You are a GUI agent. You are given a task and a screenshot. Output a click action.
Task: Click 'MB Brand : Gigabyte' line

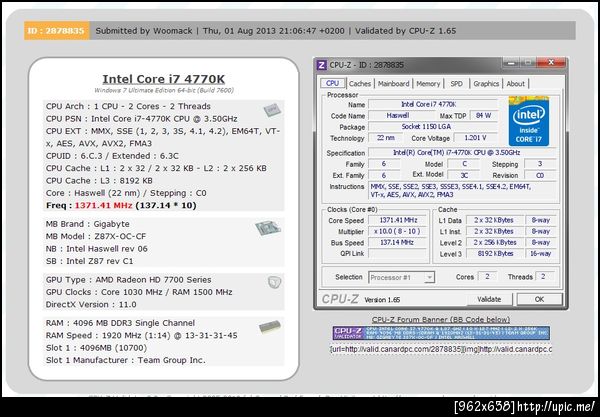pos(88,224)
